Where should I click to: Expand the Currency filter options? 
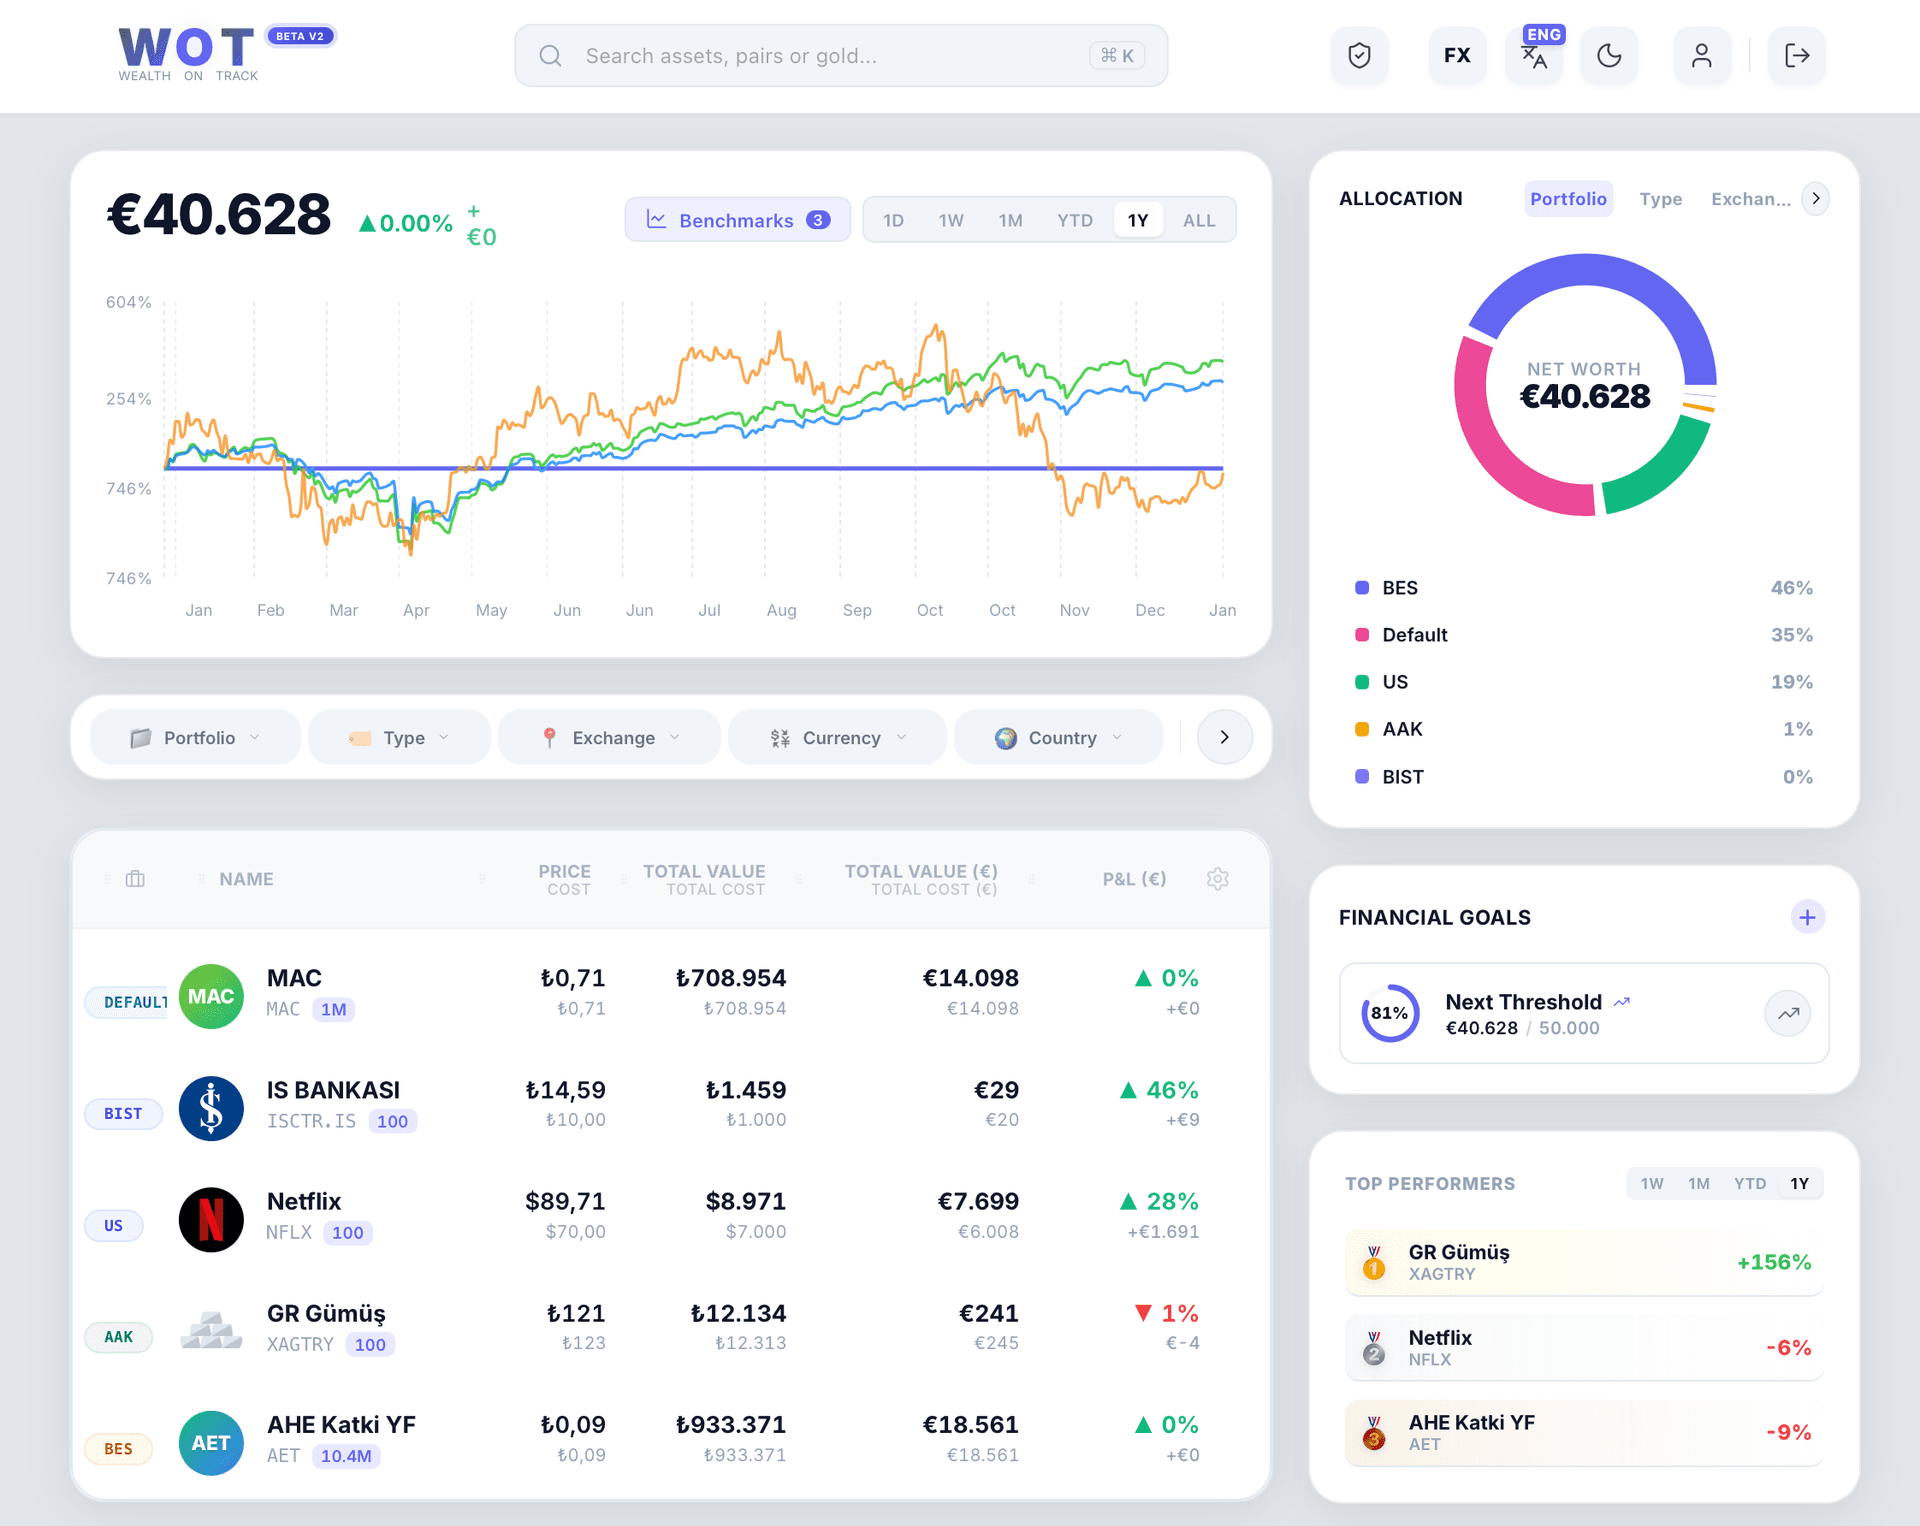point(837,737)
